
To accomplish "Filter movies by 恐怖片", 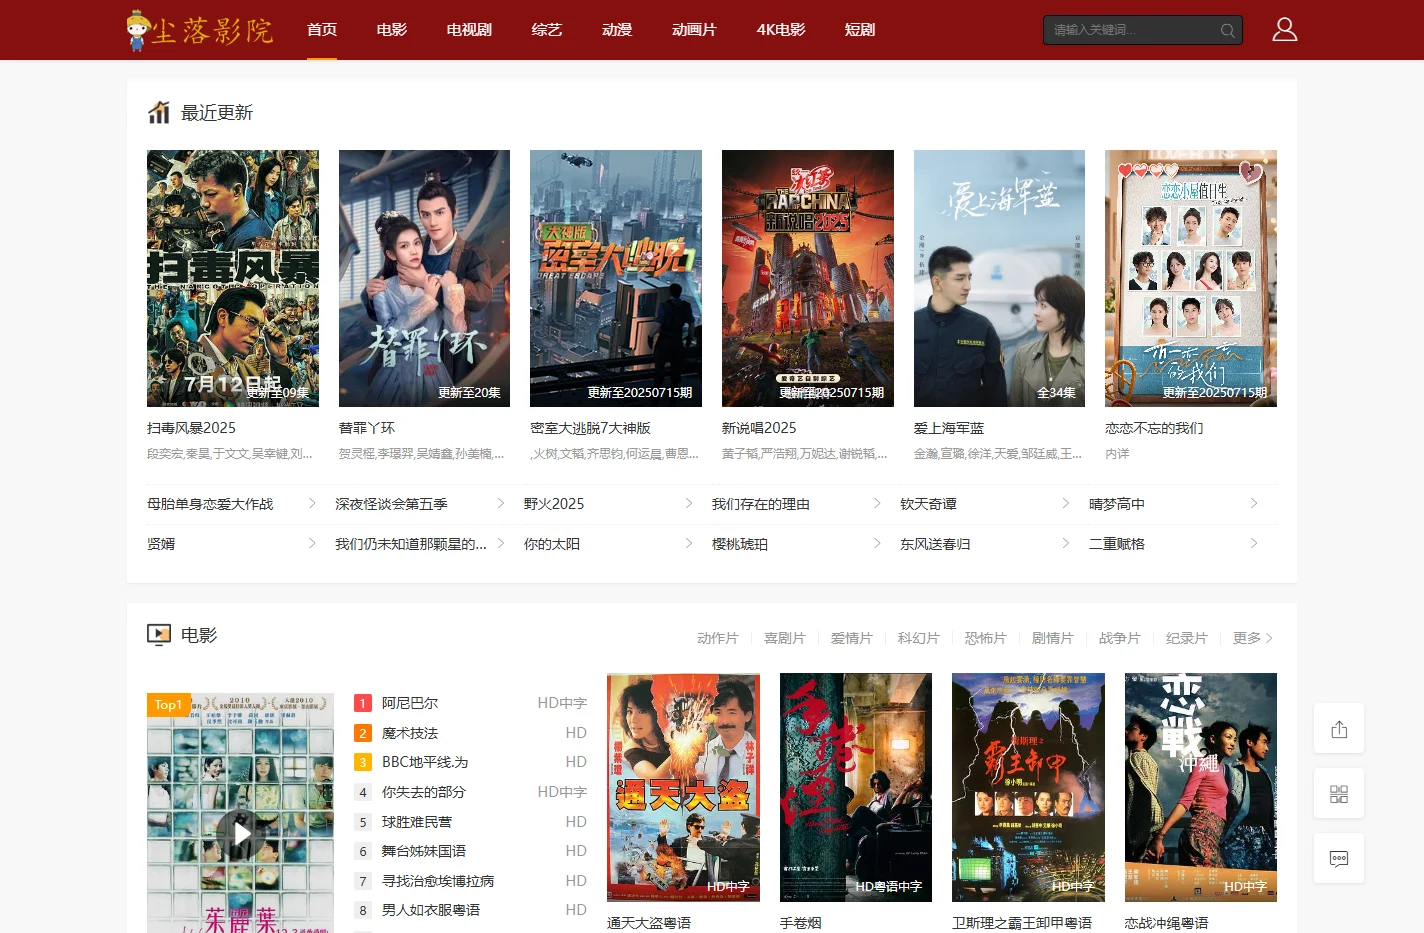I will [x=986, y=638].
